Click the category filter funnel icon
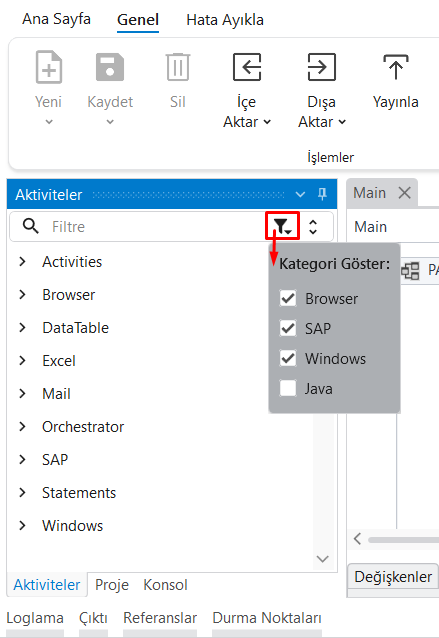This screenshot has height=638, width=439. point(282,226)
